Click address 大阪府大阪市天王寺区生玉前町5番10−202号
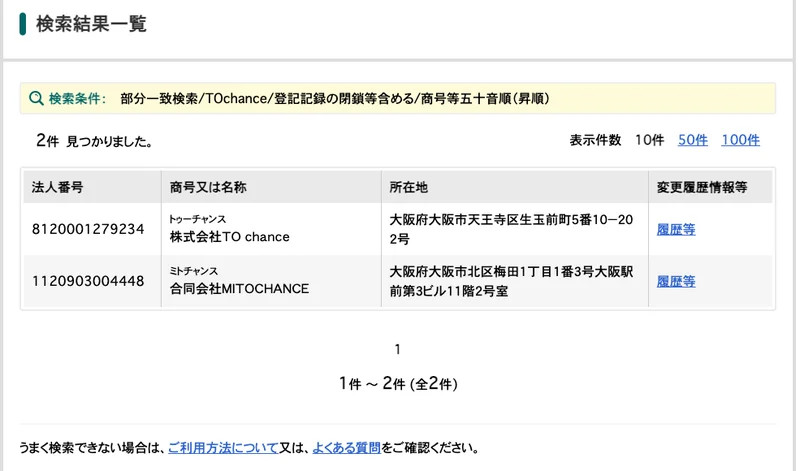800x471 pixels. point(511,229)
